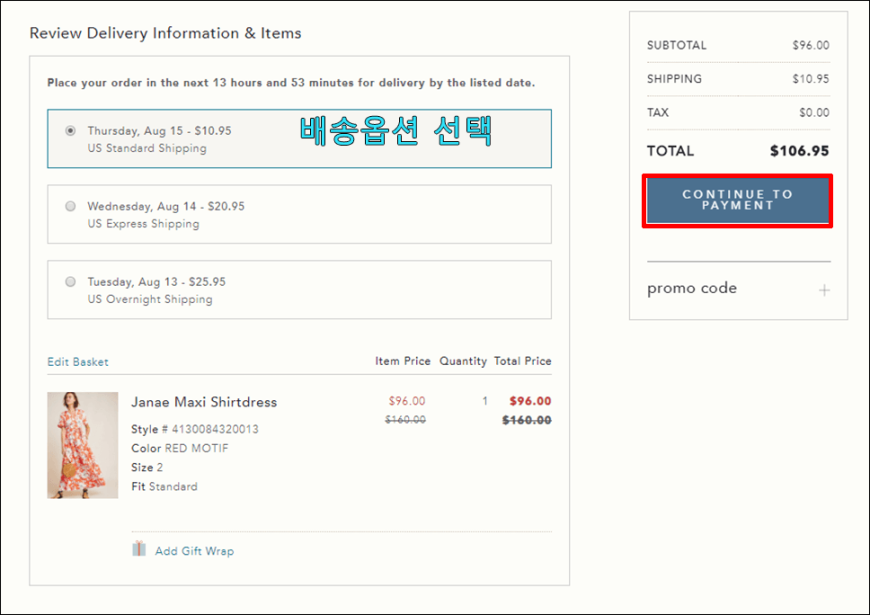The image size is (870, 615).
Task: Click the SHIPPING $10.95 value
Action: click(811, 79)
